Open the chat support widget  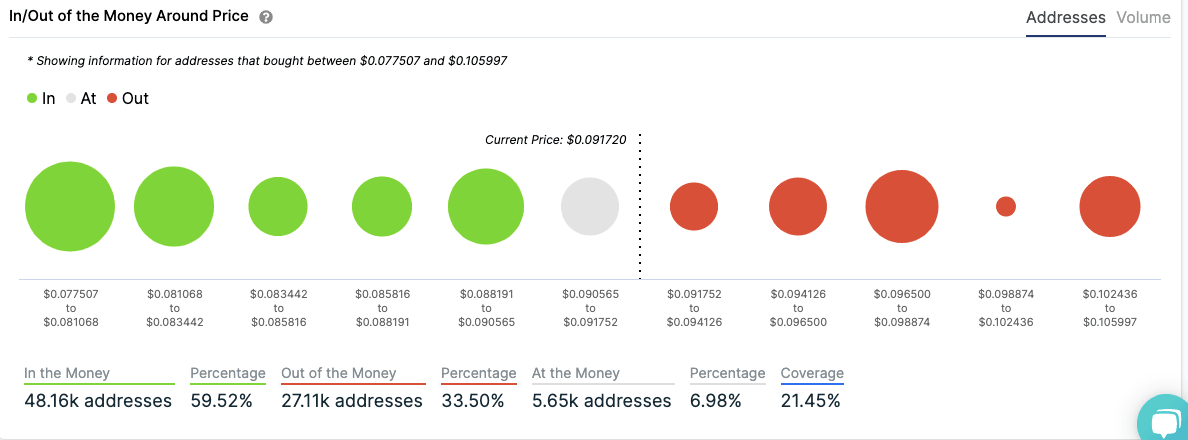[x=1164, y=419]
